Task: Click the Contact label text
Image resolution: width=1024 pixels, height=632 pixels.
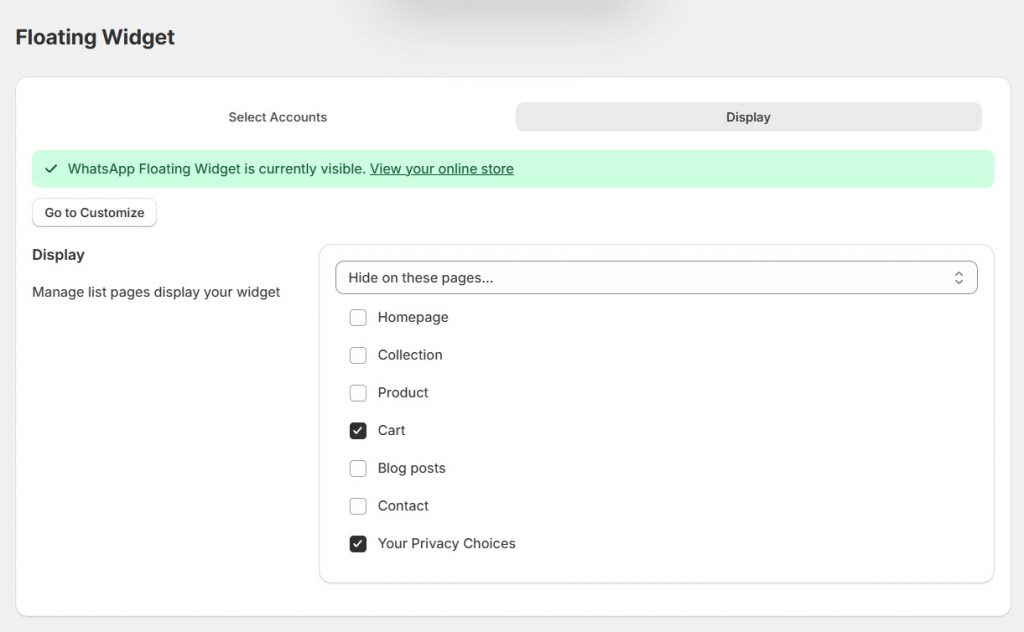Action: (403, 506)
